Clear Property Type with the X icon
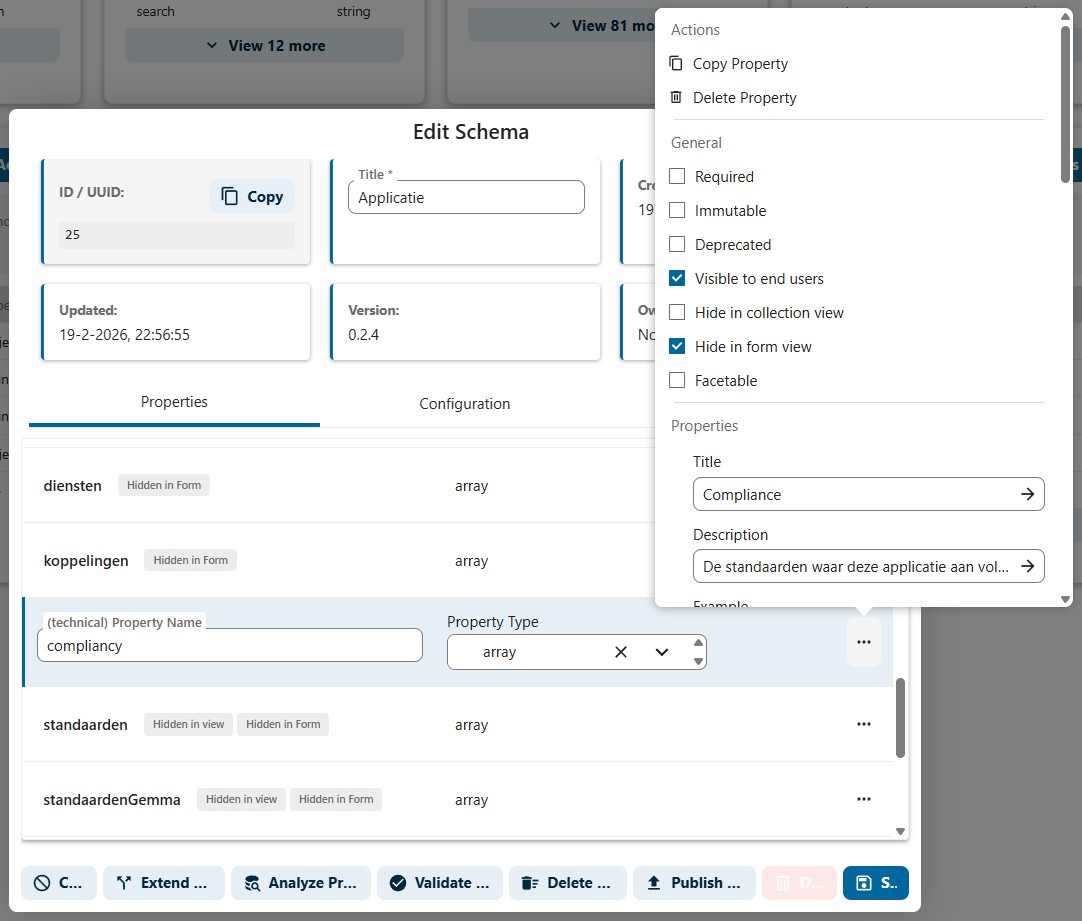This screenshot has height=921, width=1082. [620, 652]
